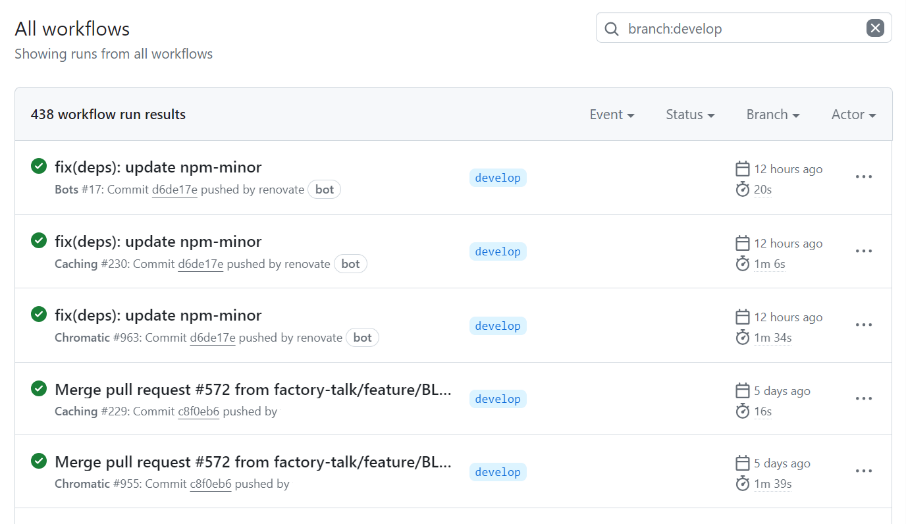
Task: Open options menu for Bots #17 run
Action: [x=864, y=177]
